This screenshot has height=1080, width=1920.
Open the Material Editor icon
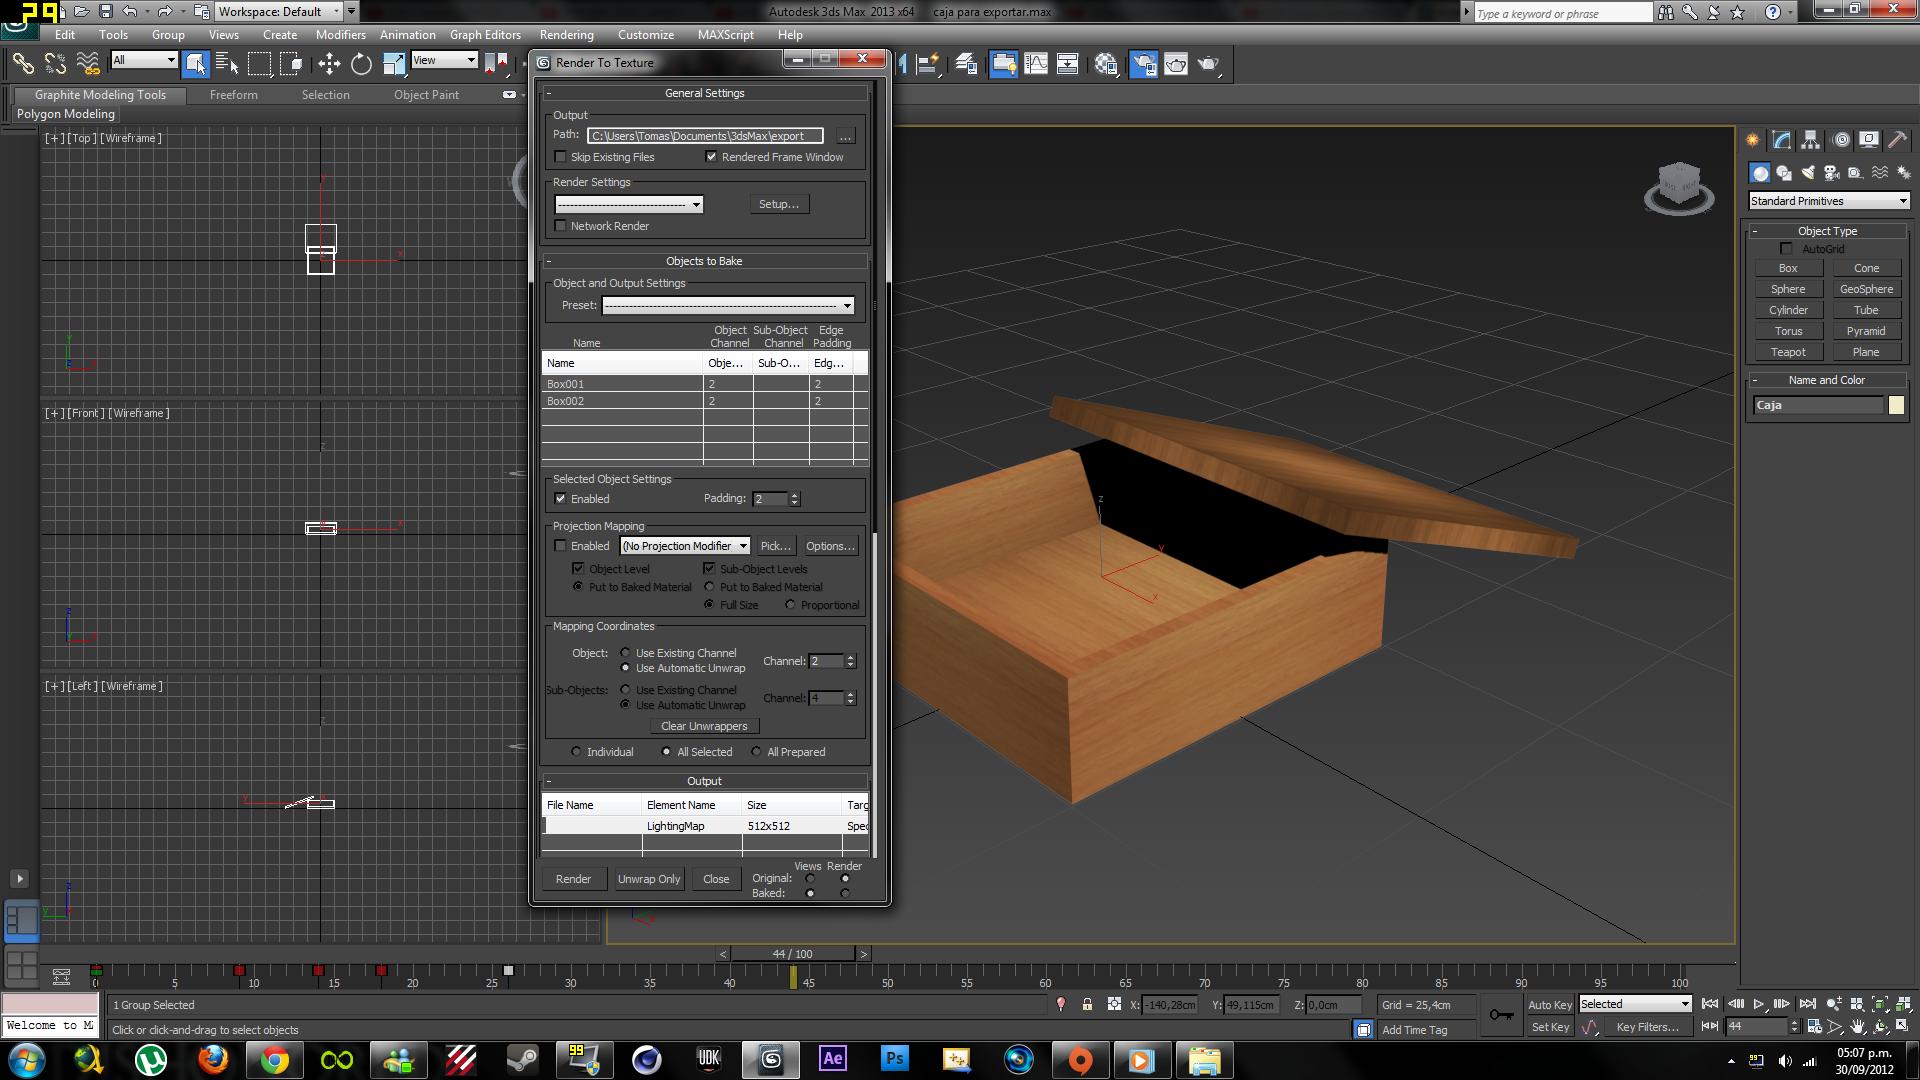1106,64
